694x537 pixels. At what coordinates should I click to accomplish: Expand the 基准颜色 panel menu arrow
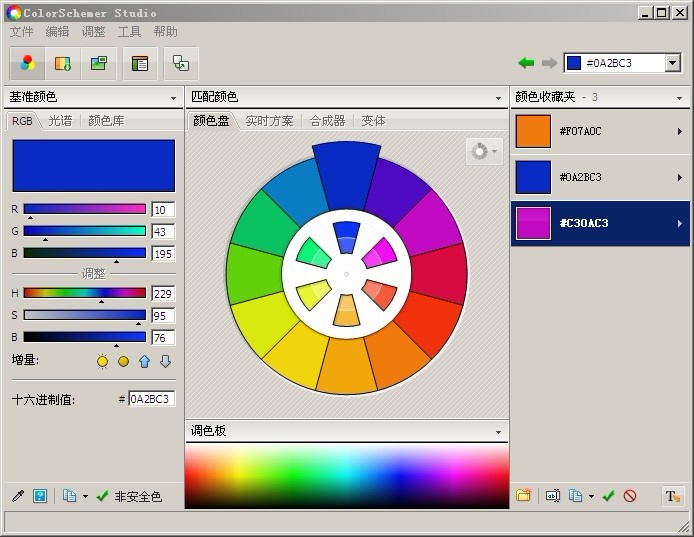[x=174, y=98]
